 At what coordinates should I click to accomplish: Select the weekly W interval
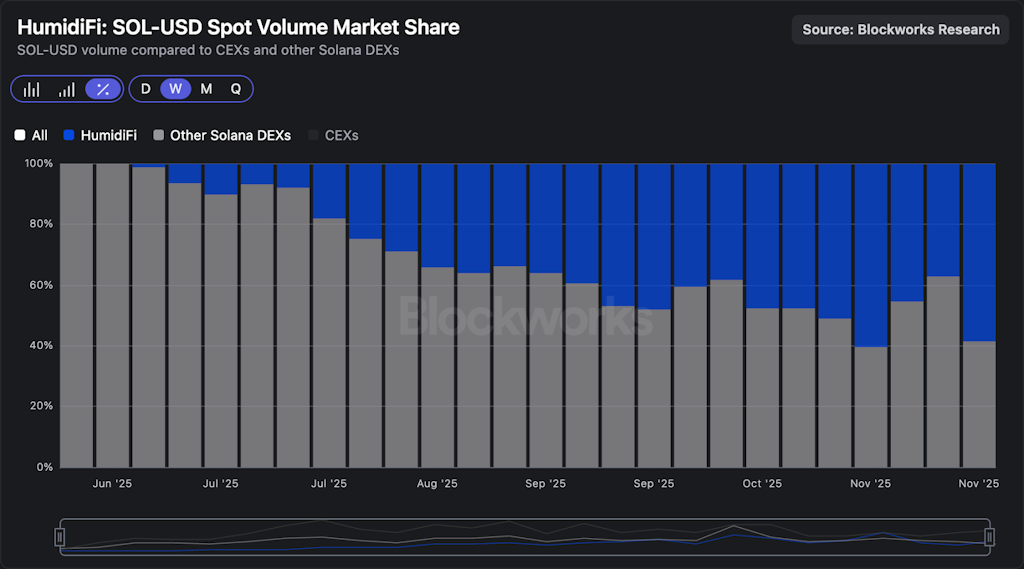pos(175,89)
